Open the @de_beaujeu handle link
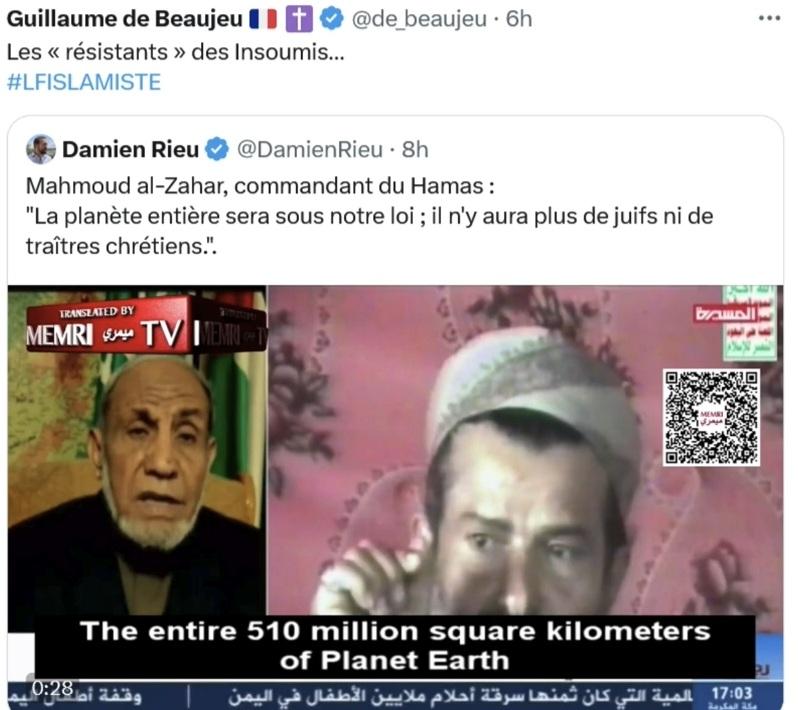798x710 pixels. (x=419, y=19)
